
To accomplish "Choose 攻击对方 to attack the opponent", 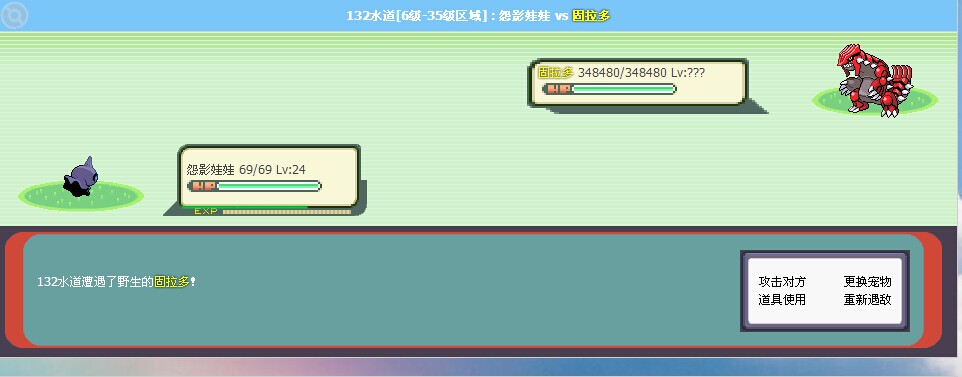I will point(782,282).
